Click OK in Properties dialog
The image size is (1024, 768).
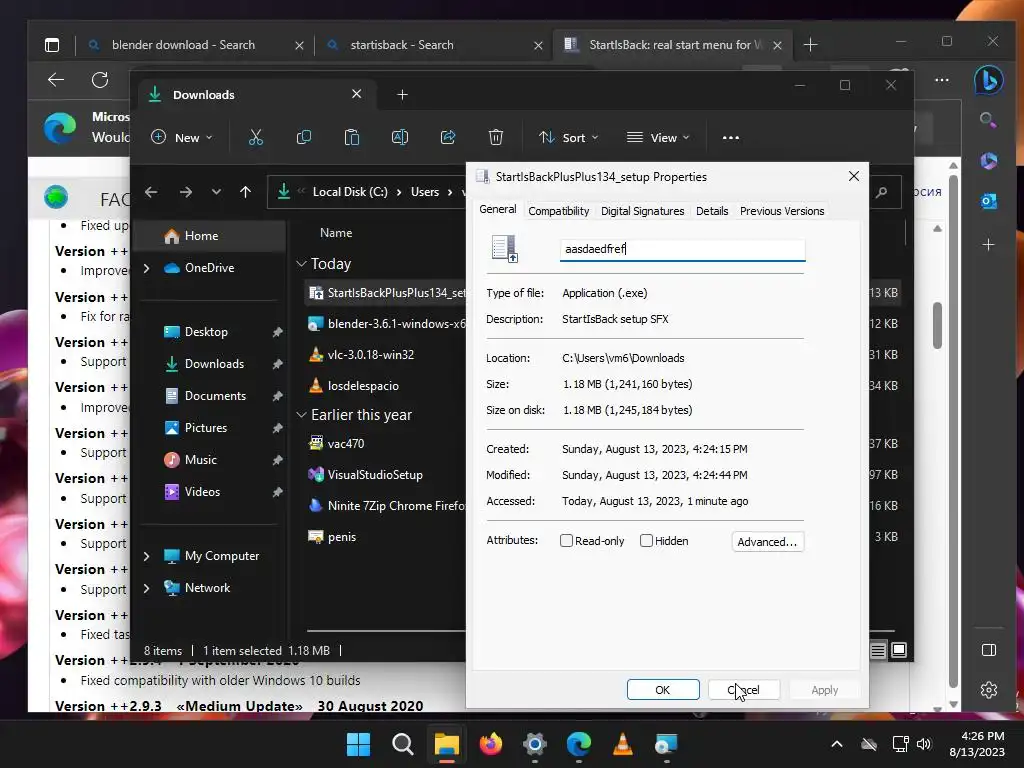[663, 690]
